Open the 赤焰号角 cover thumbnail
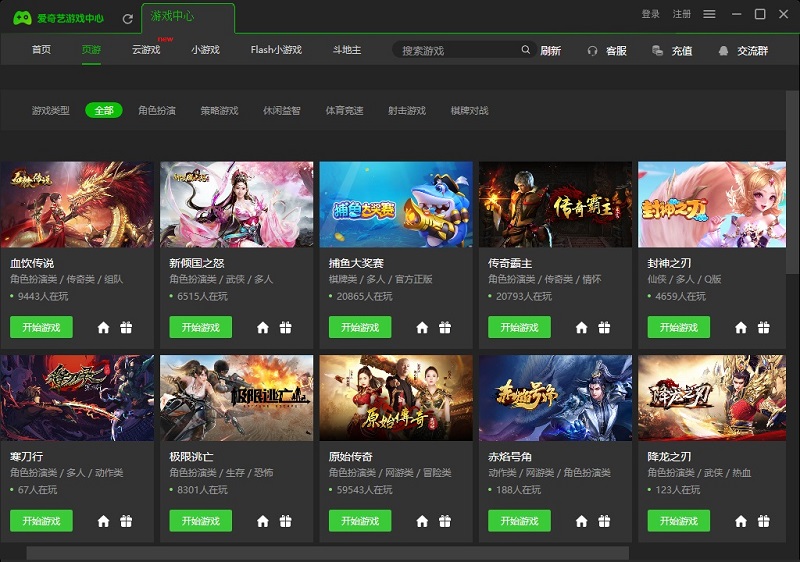This screenshot has width=800, height=562. (x=555, y=398)
